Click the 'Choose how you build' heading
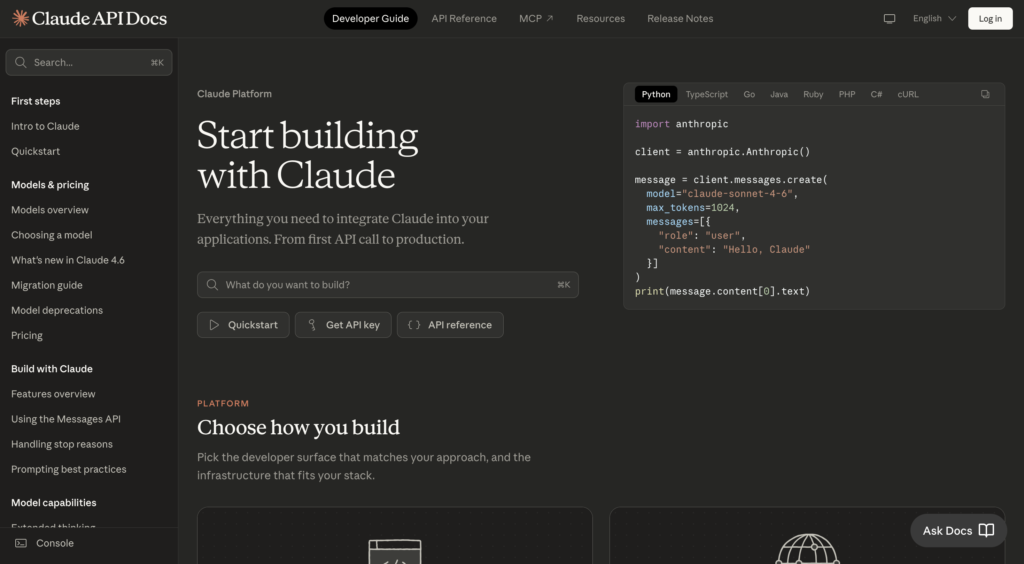Screen dimensions: 1024x564 tap(298, 428)
